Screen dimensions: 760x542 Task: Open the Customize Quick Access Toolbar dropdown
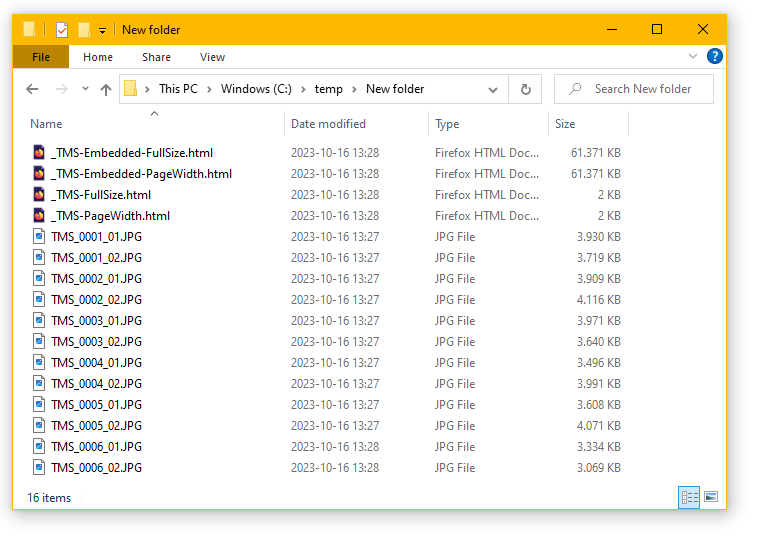tap(102, 31)
